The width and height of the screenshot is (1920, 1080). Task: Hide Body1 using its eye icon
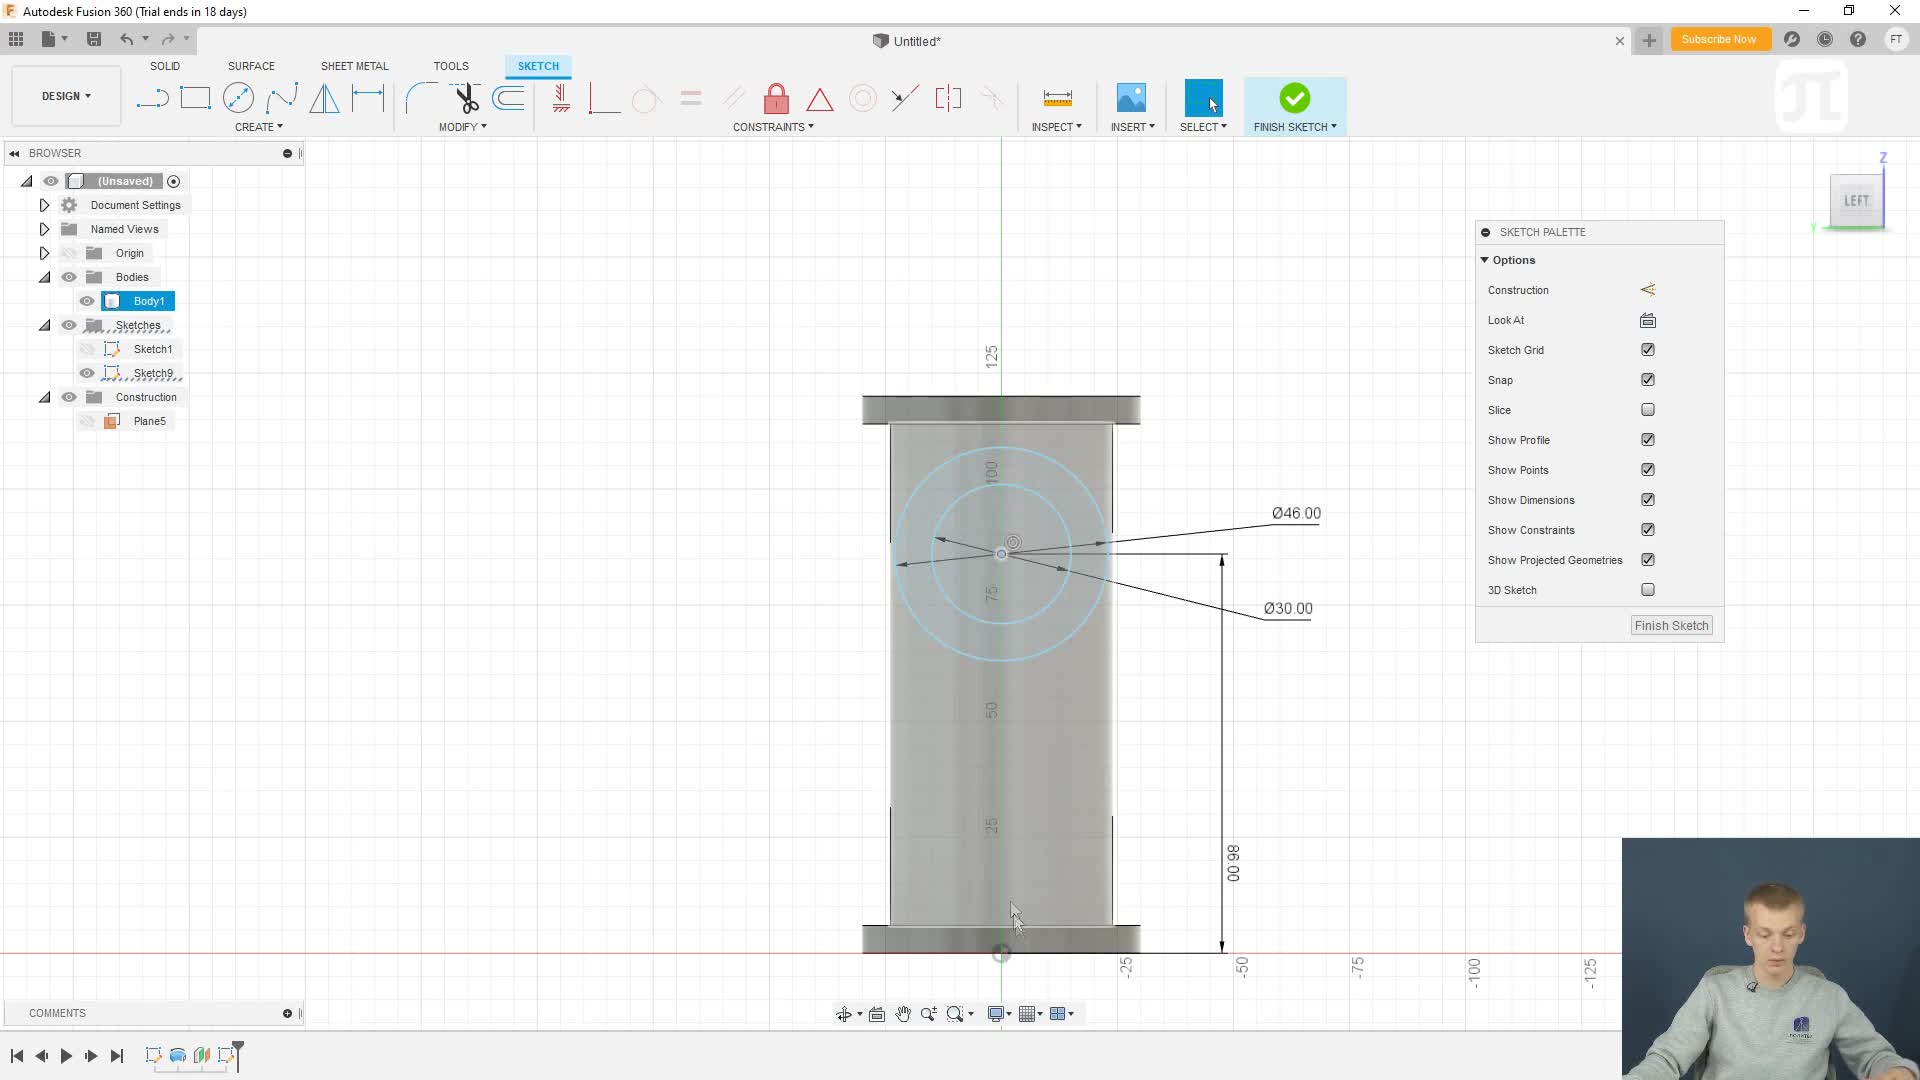(87, 301)
